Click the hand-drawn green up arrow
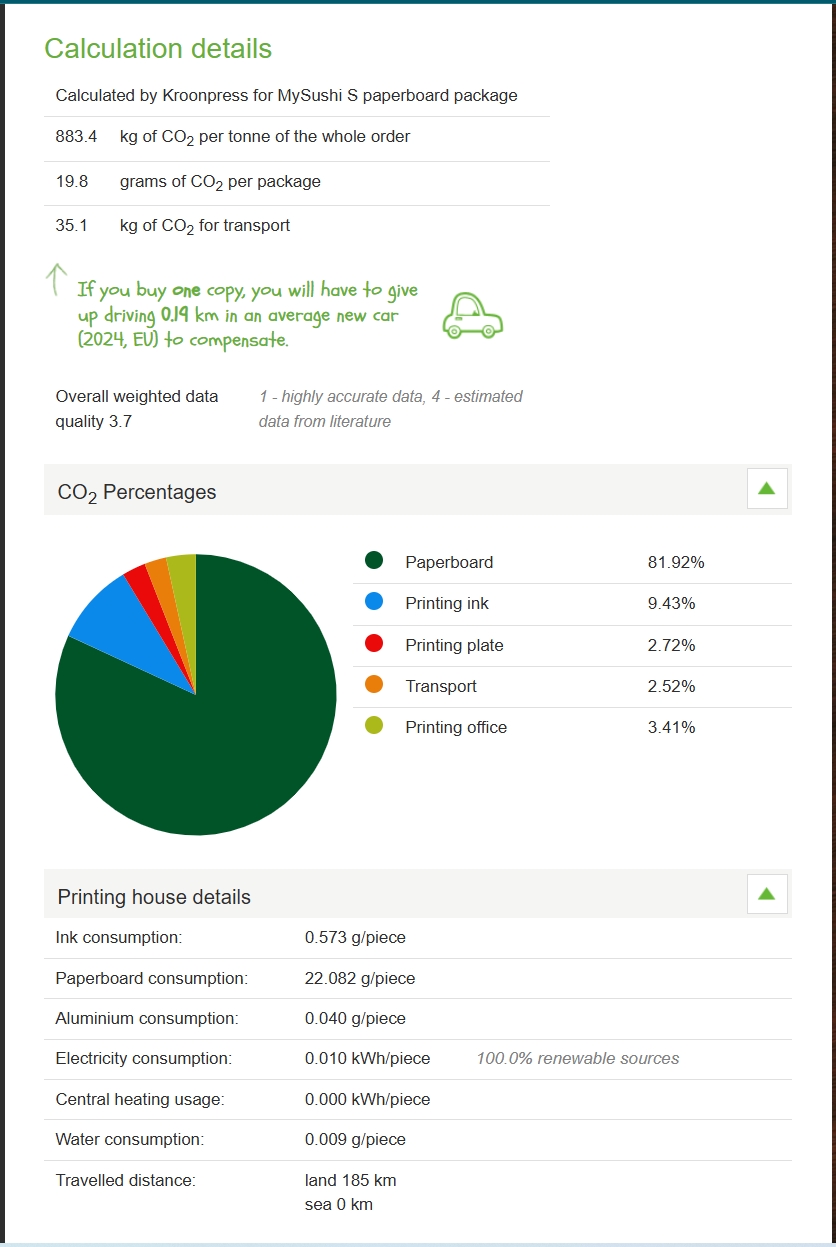The width and height of the screenshot is (836, 1247). pyautogui.click(x=57, y=279)
